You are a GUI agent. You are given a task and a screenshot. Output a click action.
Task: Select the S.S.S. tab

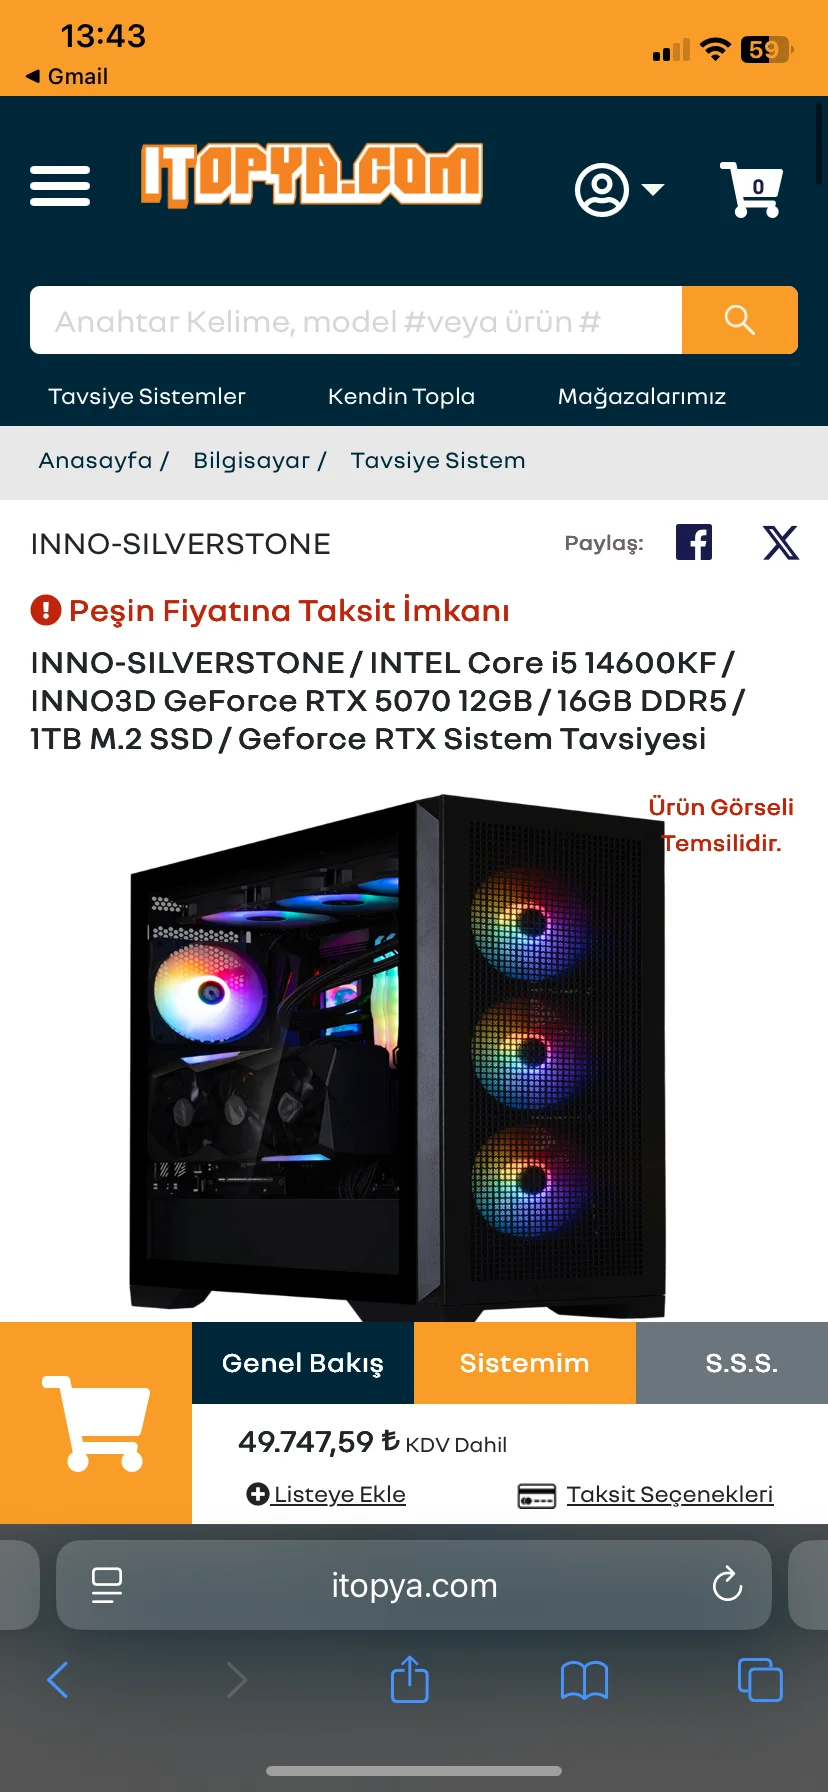[742, 1363]
